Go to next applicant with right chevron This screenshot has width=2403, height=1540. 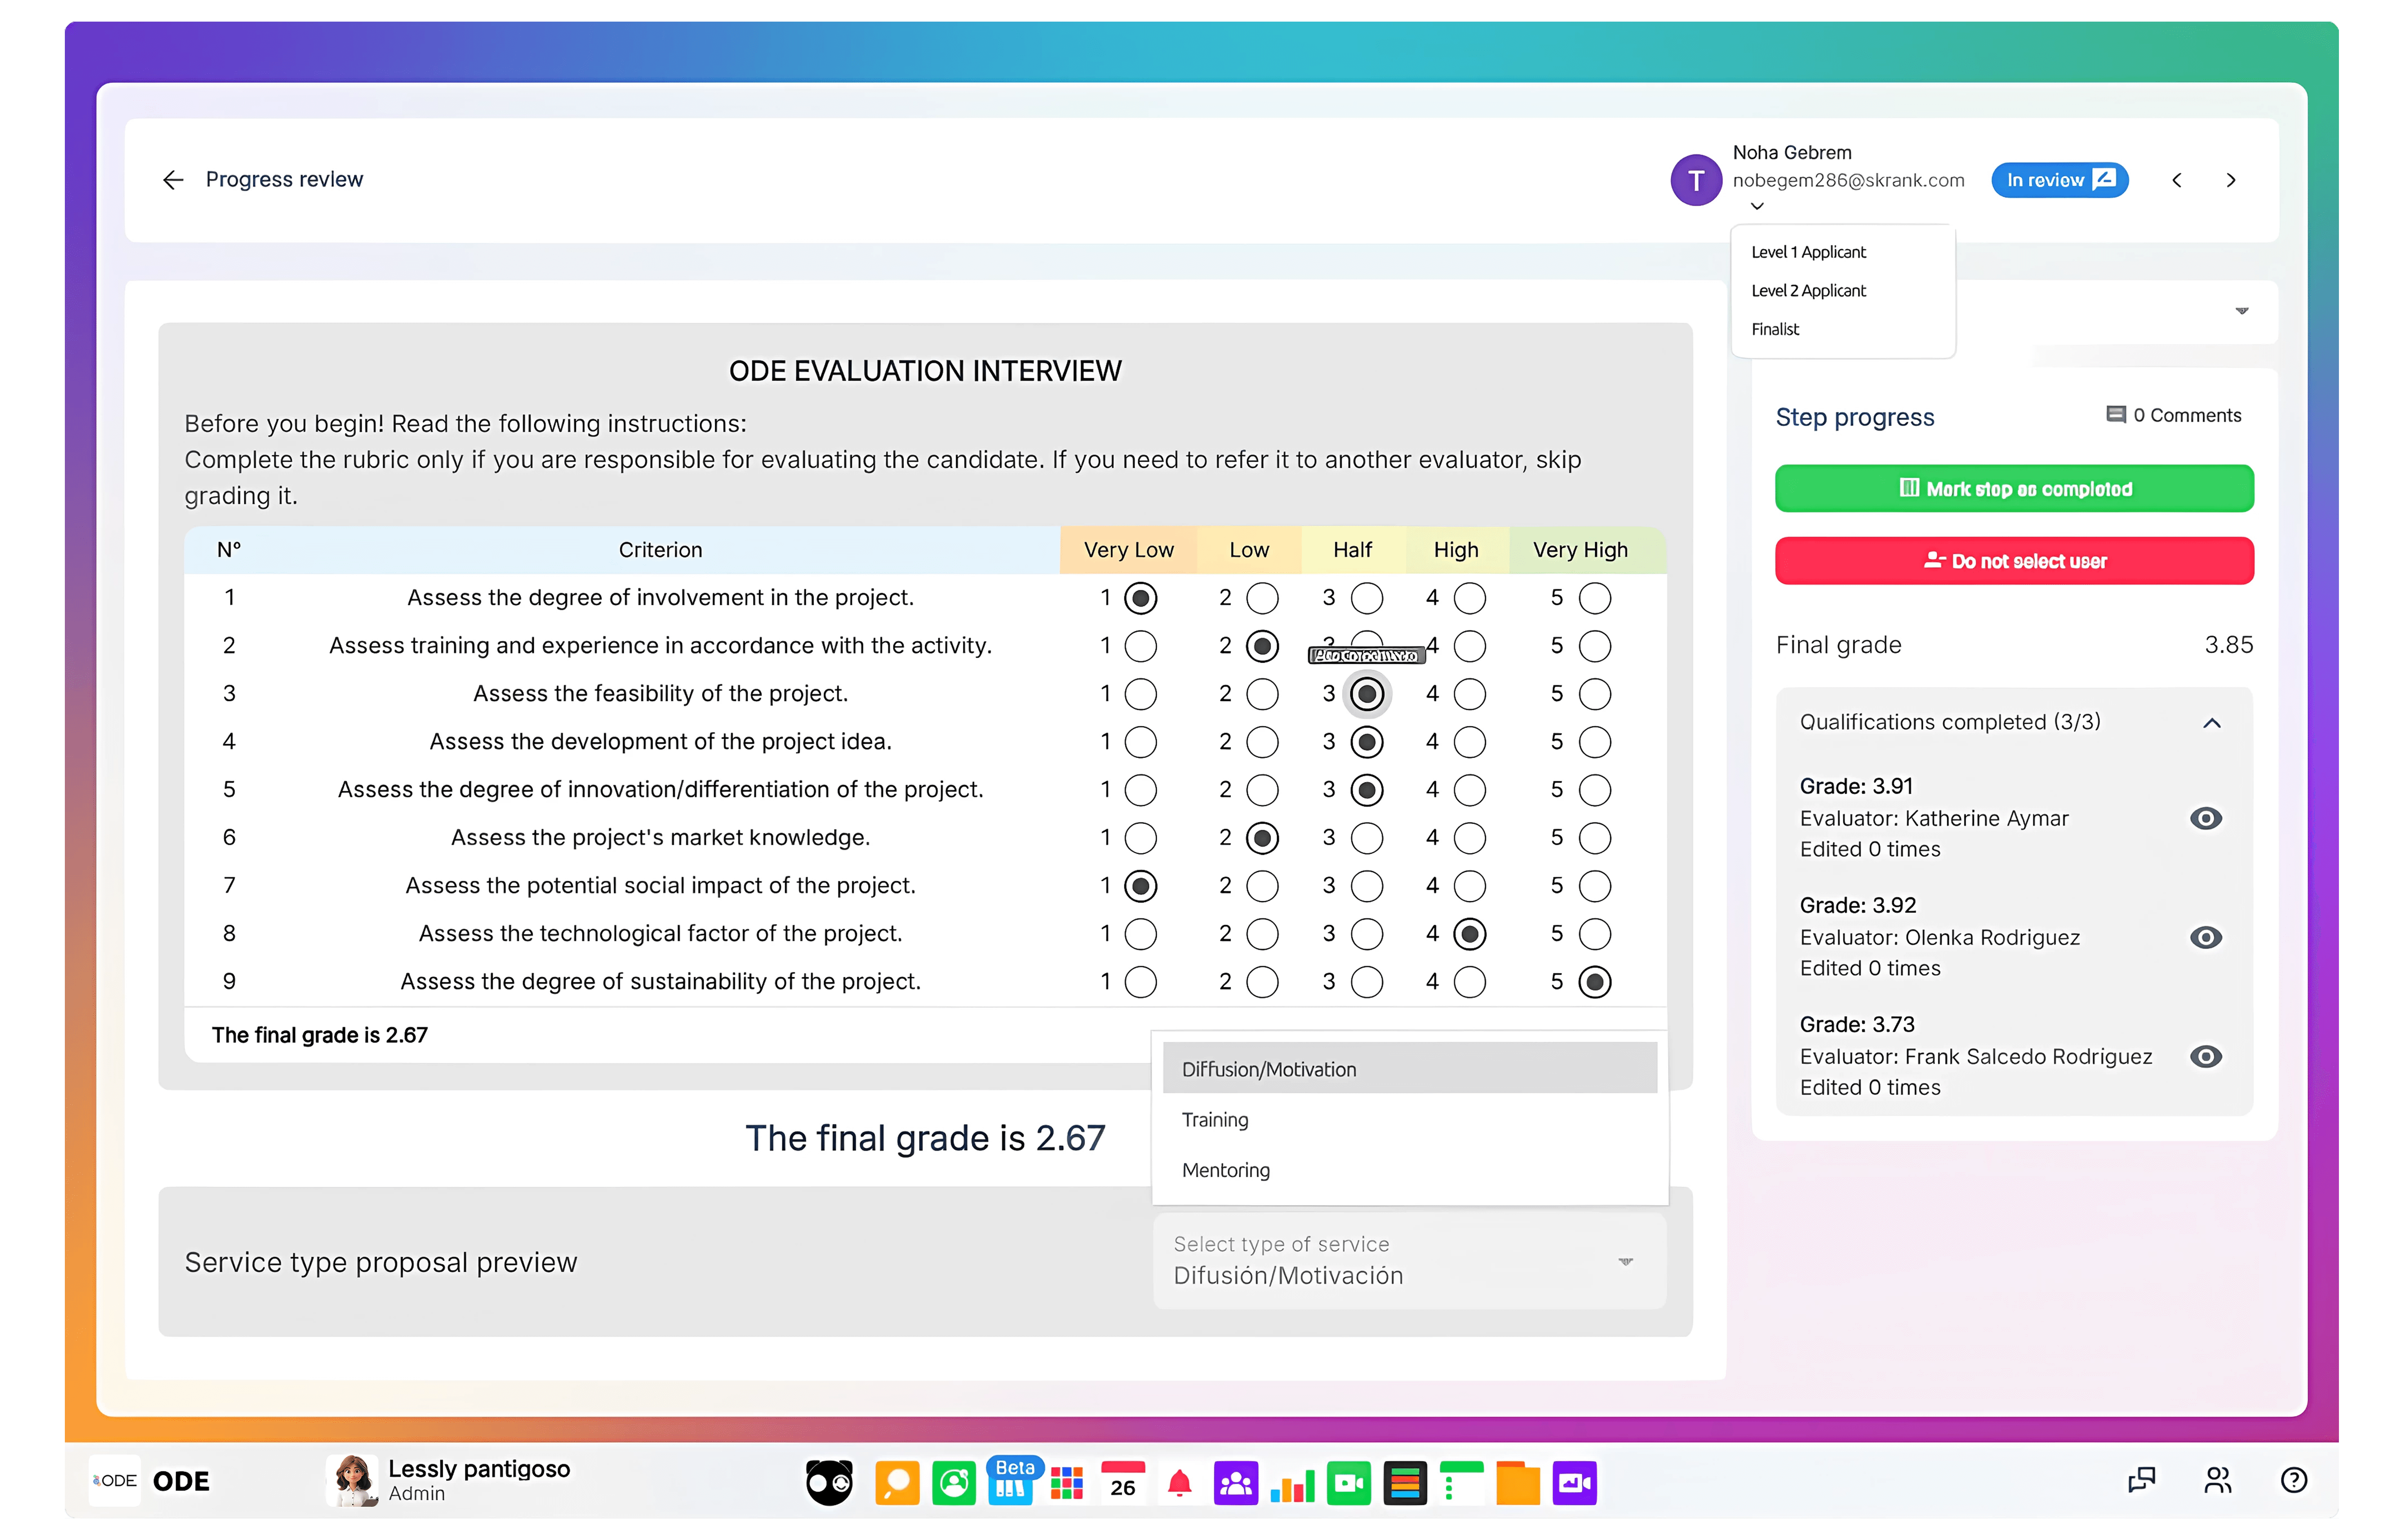coord(2230,180)
